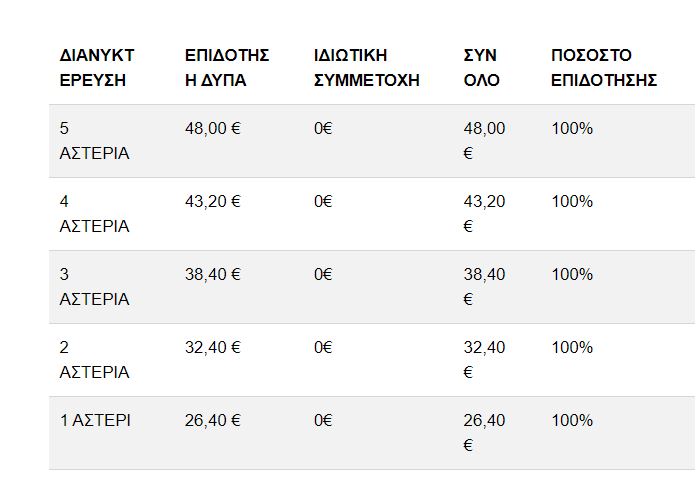Click the 48,00 € ΕΠΙΔΟΤΗΣΗ ΔΥΠΑ cell
This screenshot has height=479, width=697.
point(212,129)
